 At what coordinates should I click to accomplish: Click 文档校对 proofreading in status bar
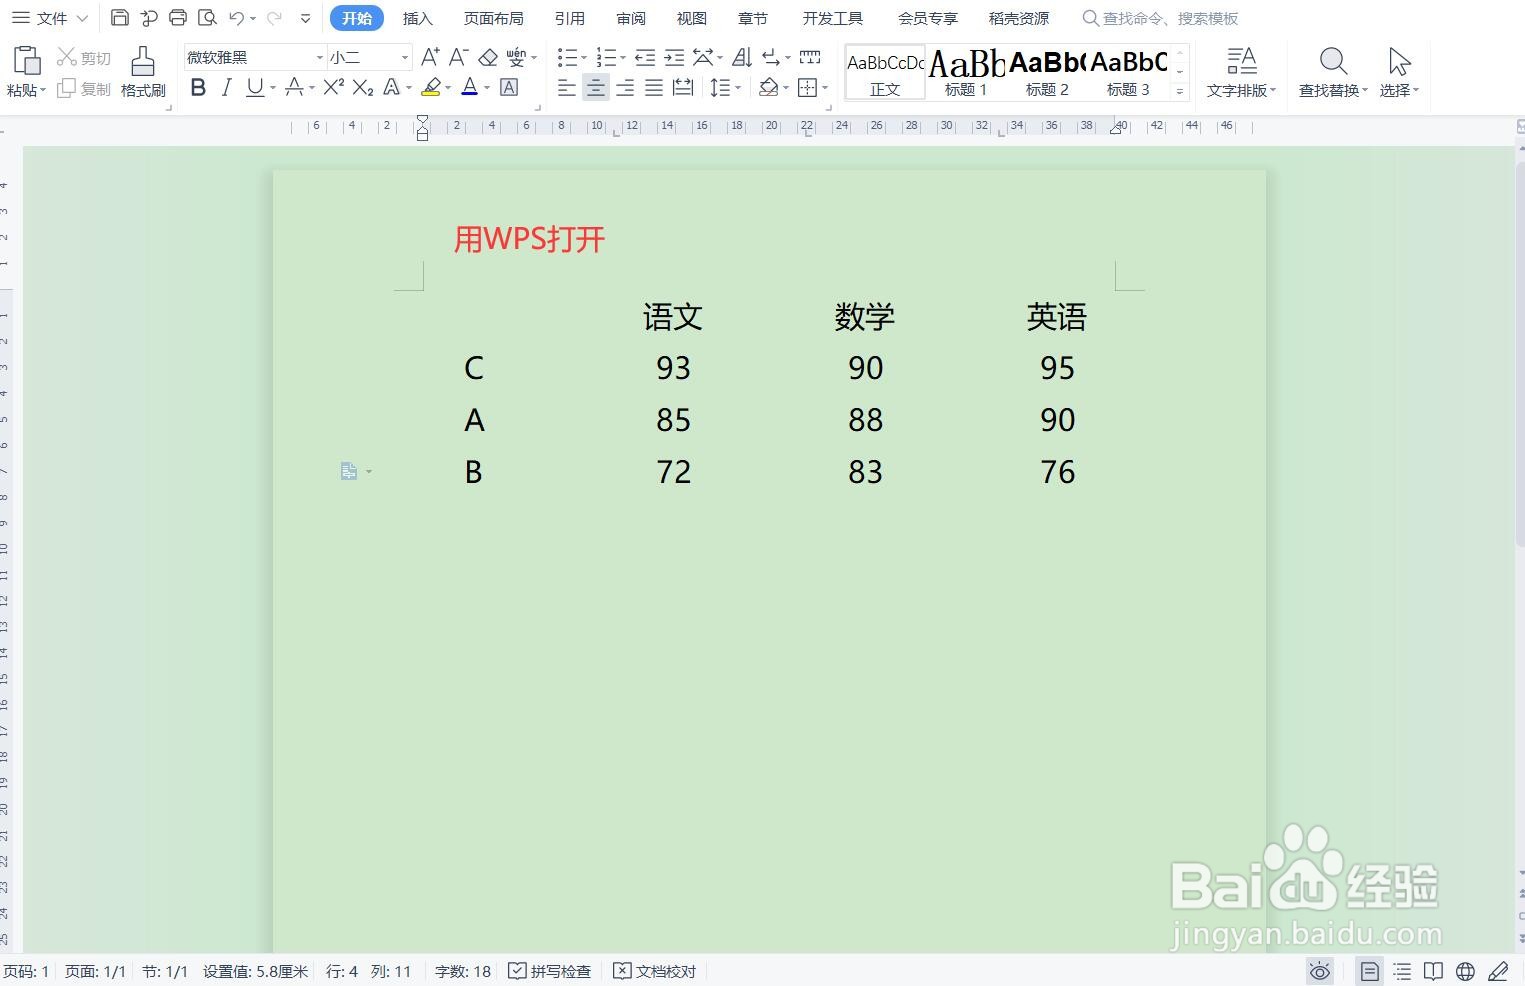[x=654, y=971]
